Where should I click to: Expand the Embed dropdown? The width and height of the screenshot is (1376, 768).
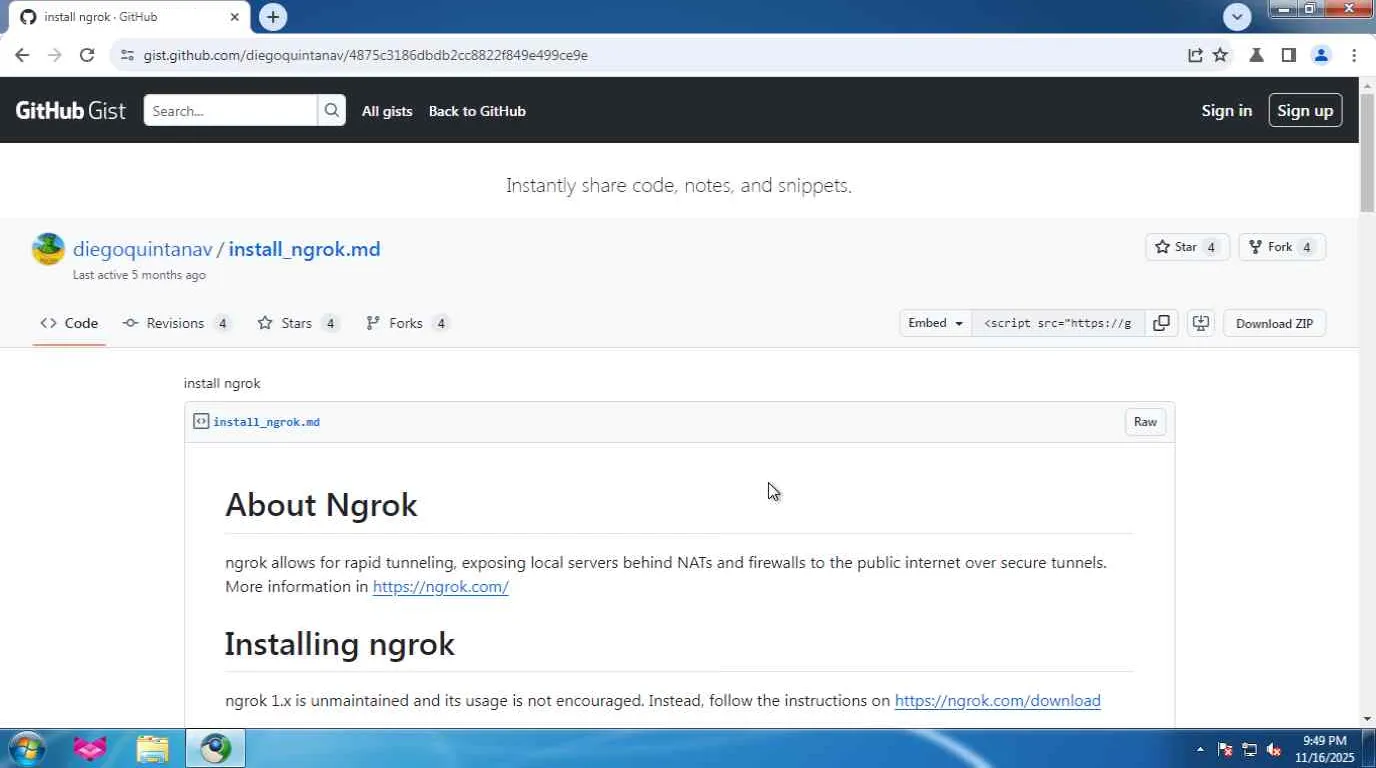tap(935, 323)
